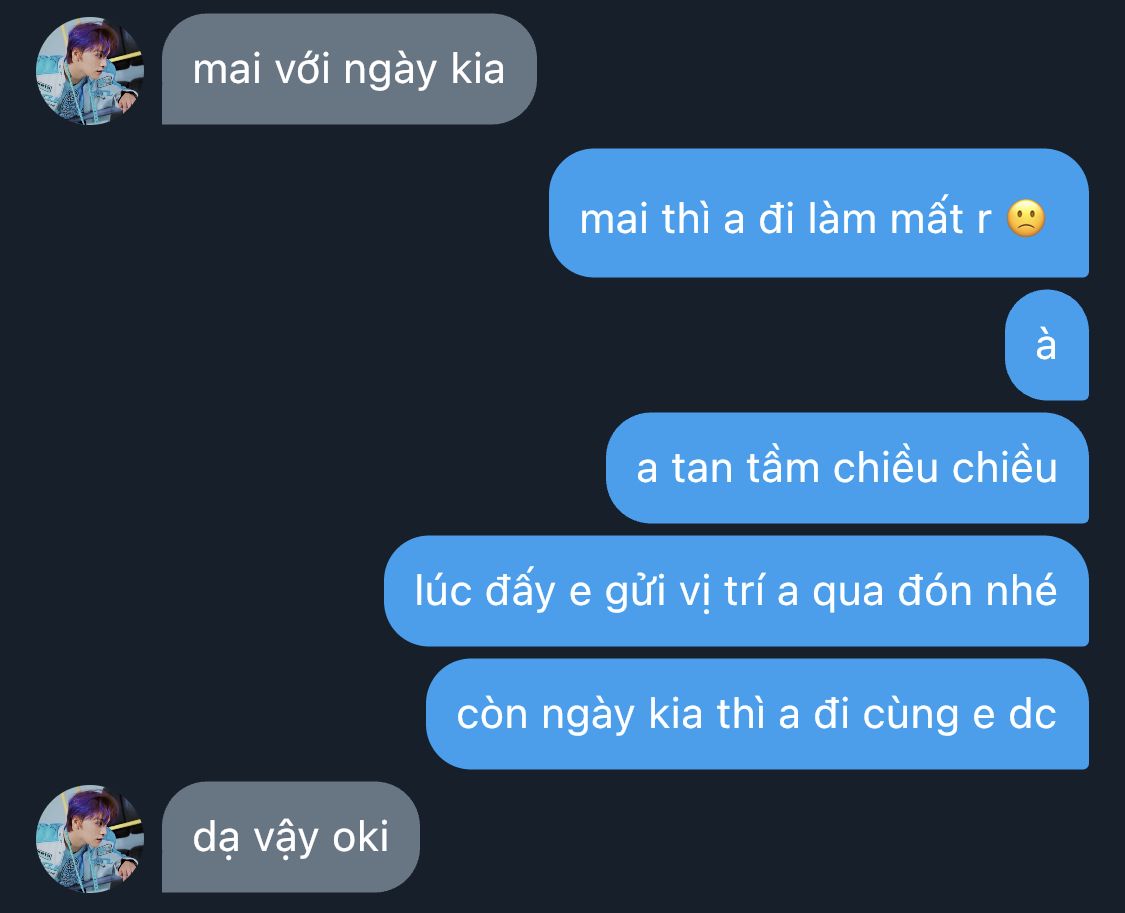This screenshot has height=913, width=1125.
Task: Click the sad face emoji in the message
Action: (x=1026, y=218)
